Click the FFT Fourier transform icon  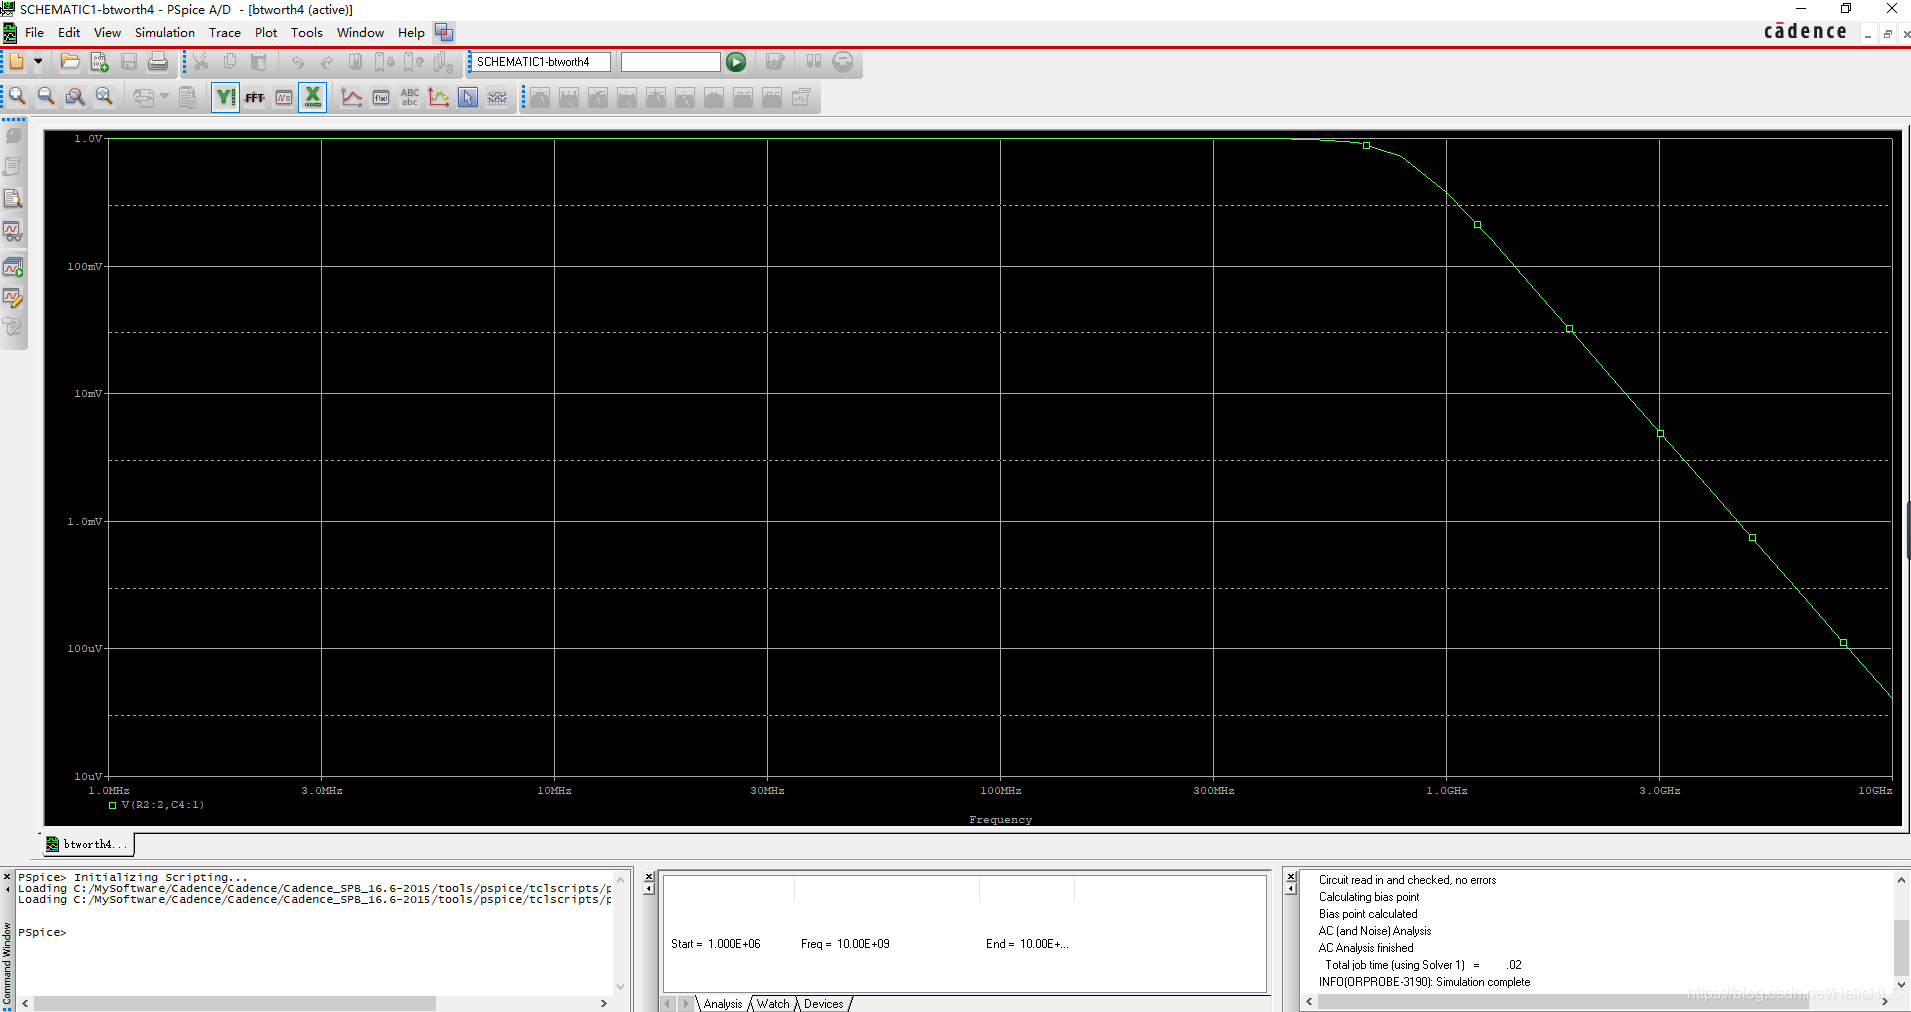pyautogui.click(x=255, y=97)
